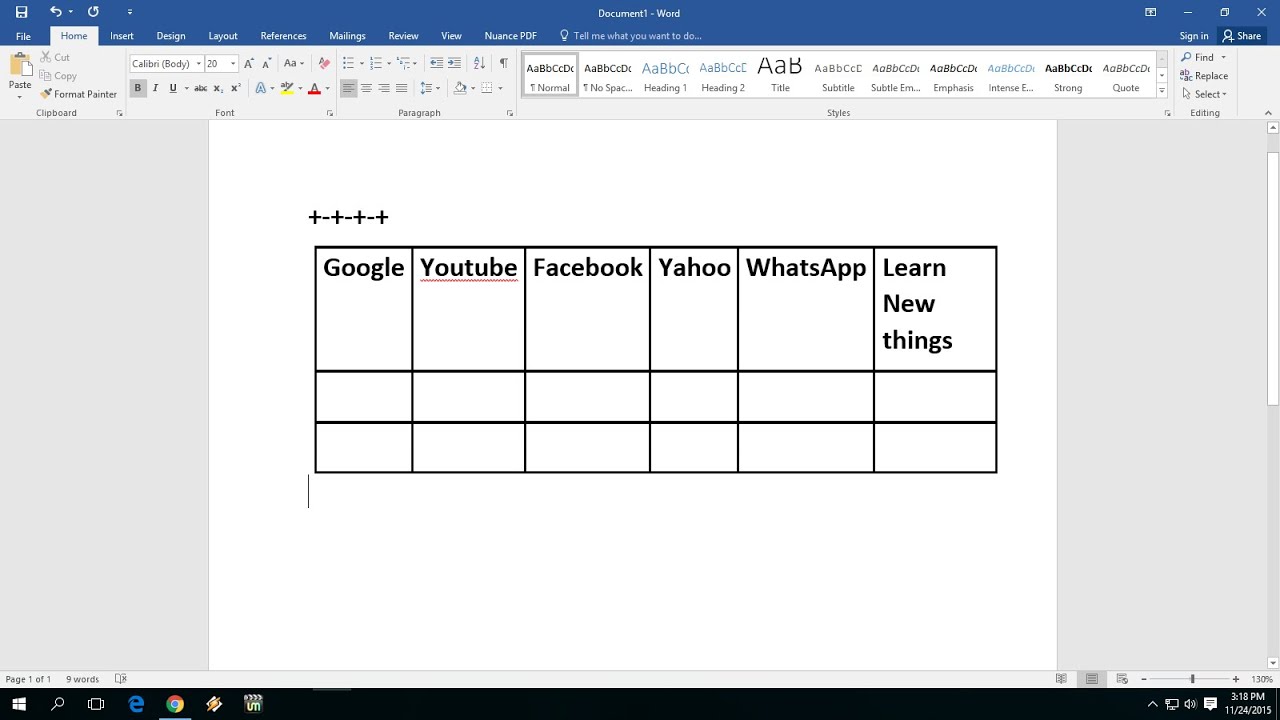This screenshot has width=1280, height=720.
Task: Open the font name dropdown
Action: point(198,64)
